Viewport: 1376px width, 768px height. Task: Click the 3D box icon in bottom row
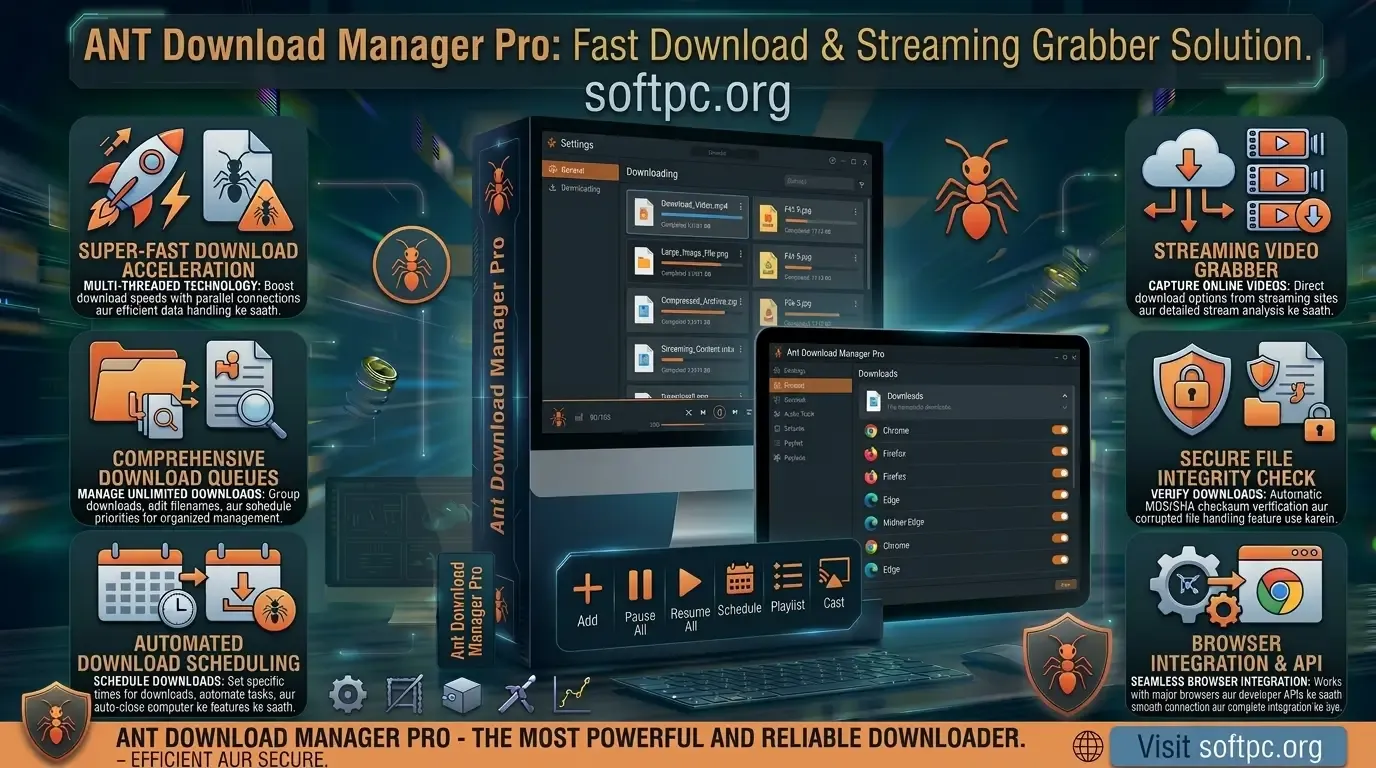click(463, 695)
